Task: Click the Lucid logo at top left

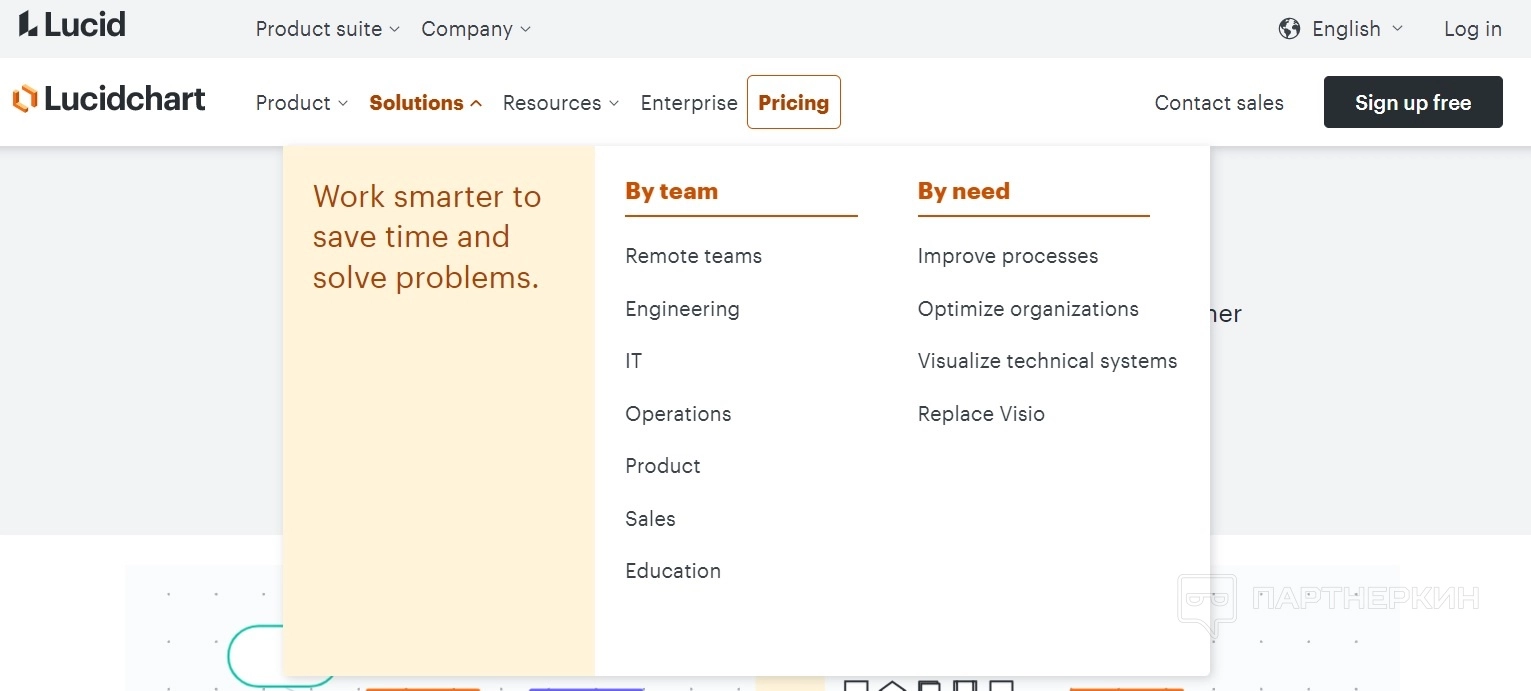Action: (72, 25)
